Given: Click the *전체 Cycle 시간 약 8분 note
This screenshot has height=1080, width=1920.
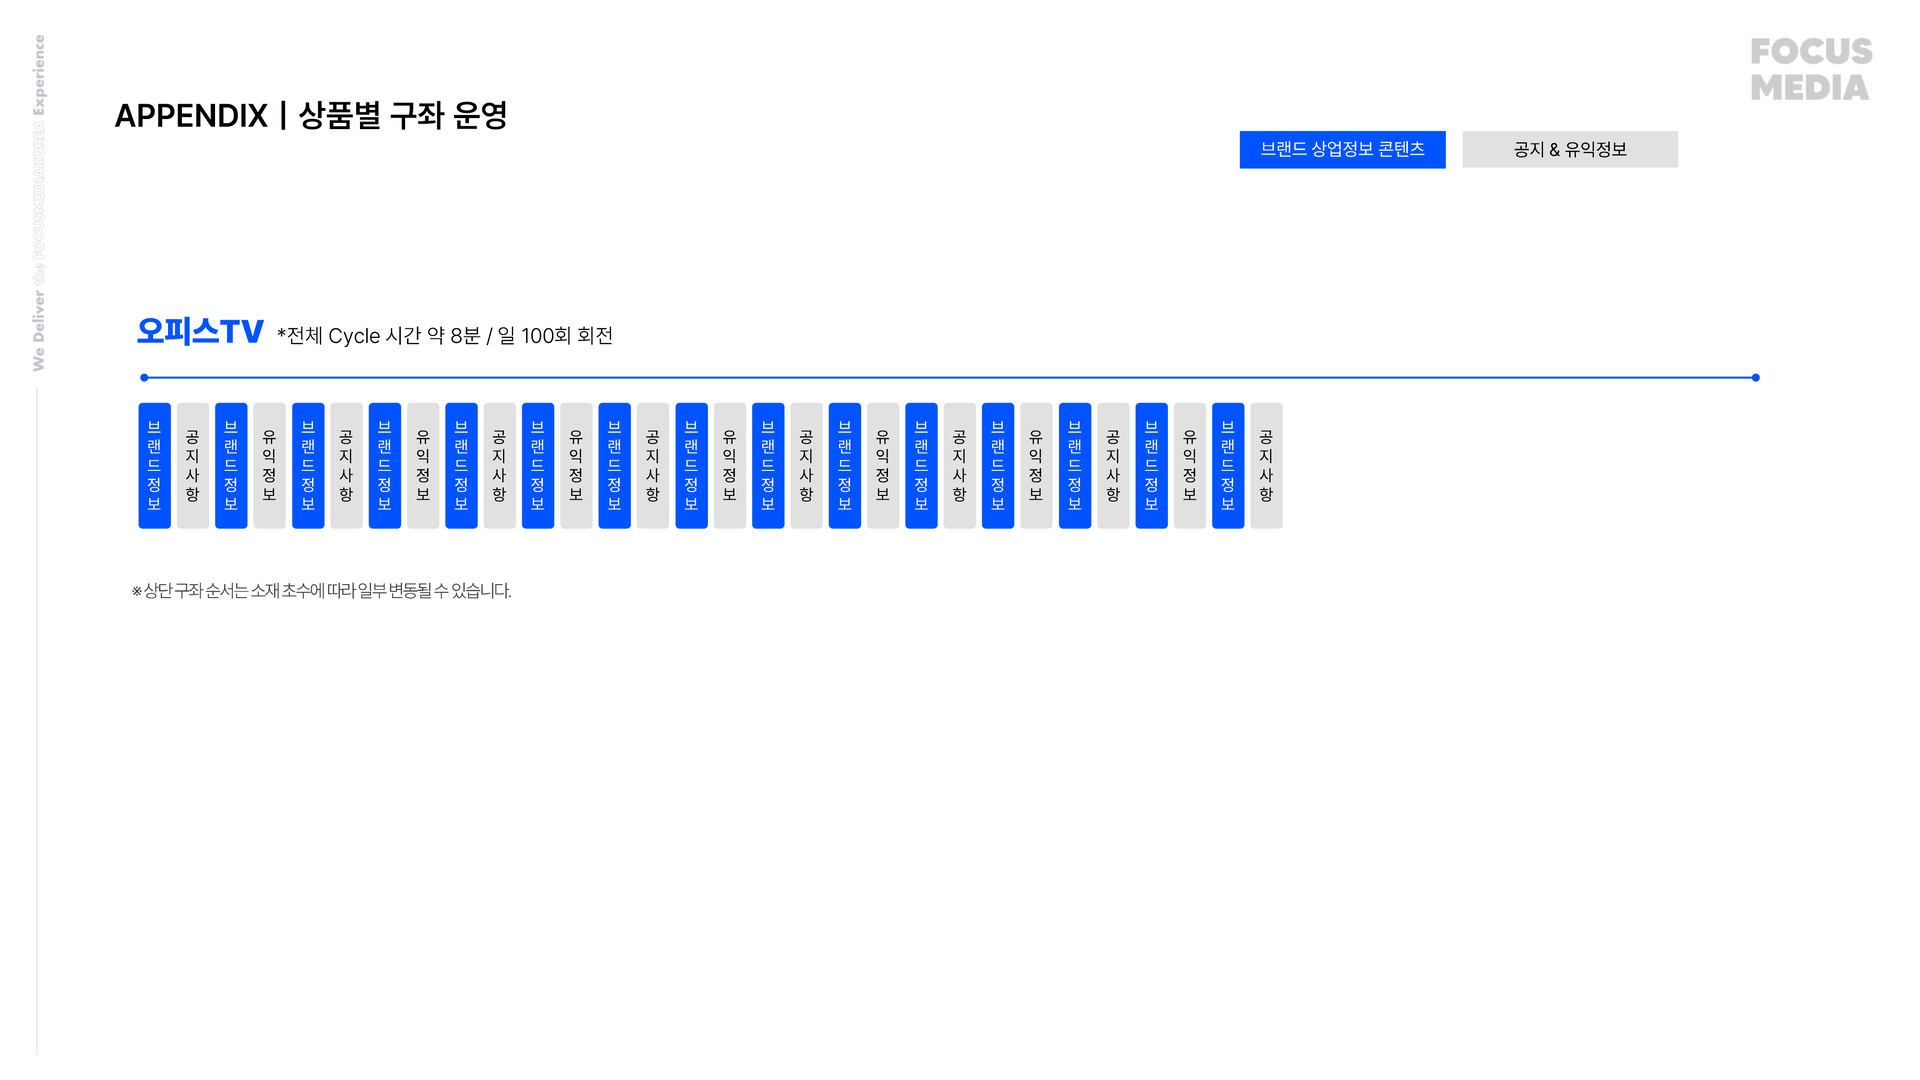Looking at the screenshot, I should click(x=445, y=336).
